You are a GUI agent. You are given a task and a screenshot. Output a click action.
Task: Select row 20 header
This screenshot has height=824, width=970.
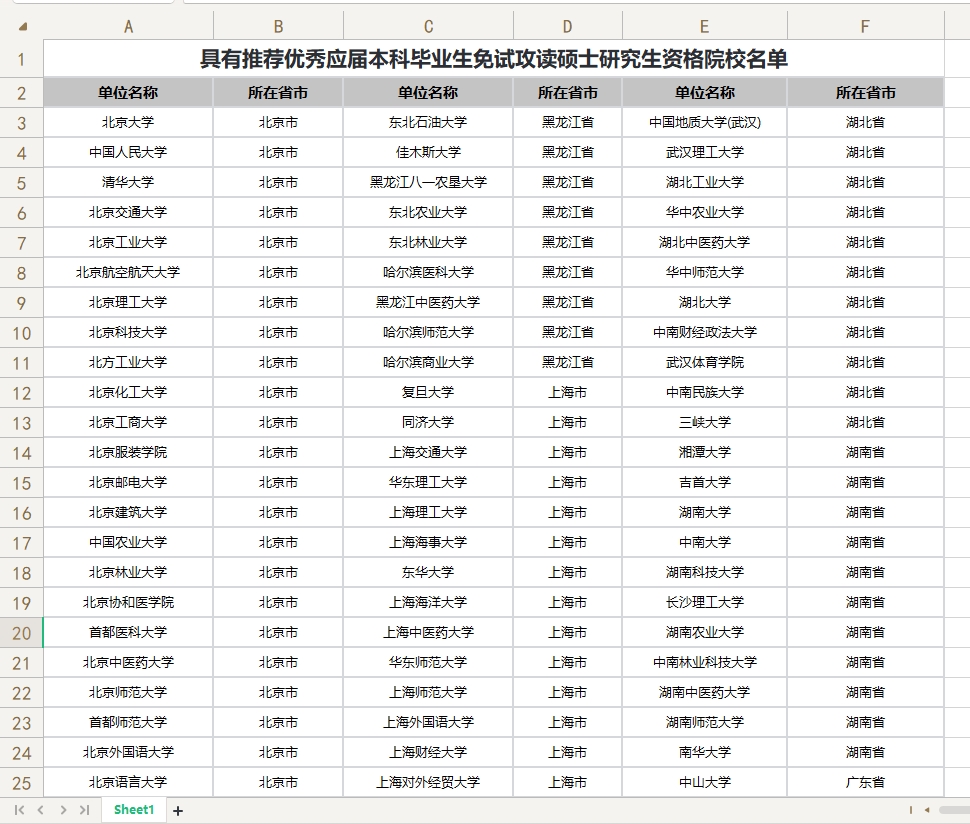click(x=21, y=633)
